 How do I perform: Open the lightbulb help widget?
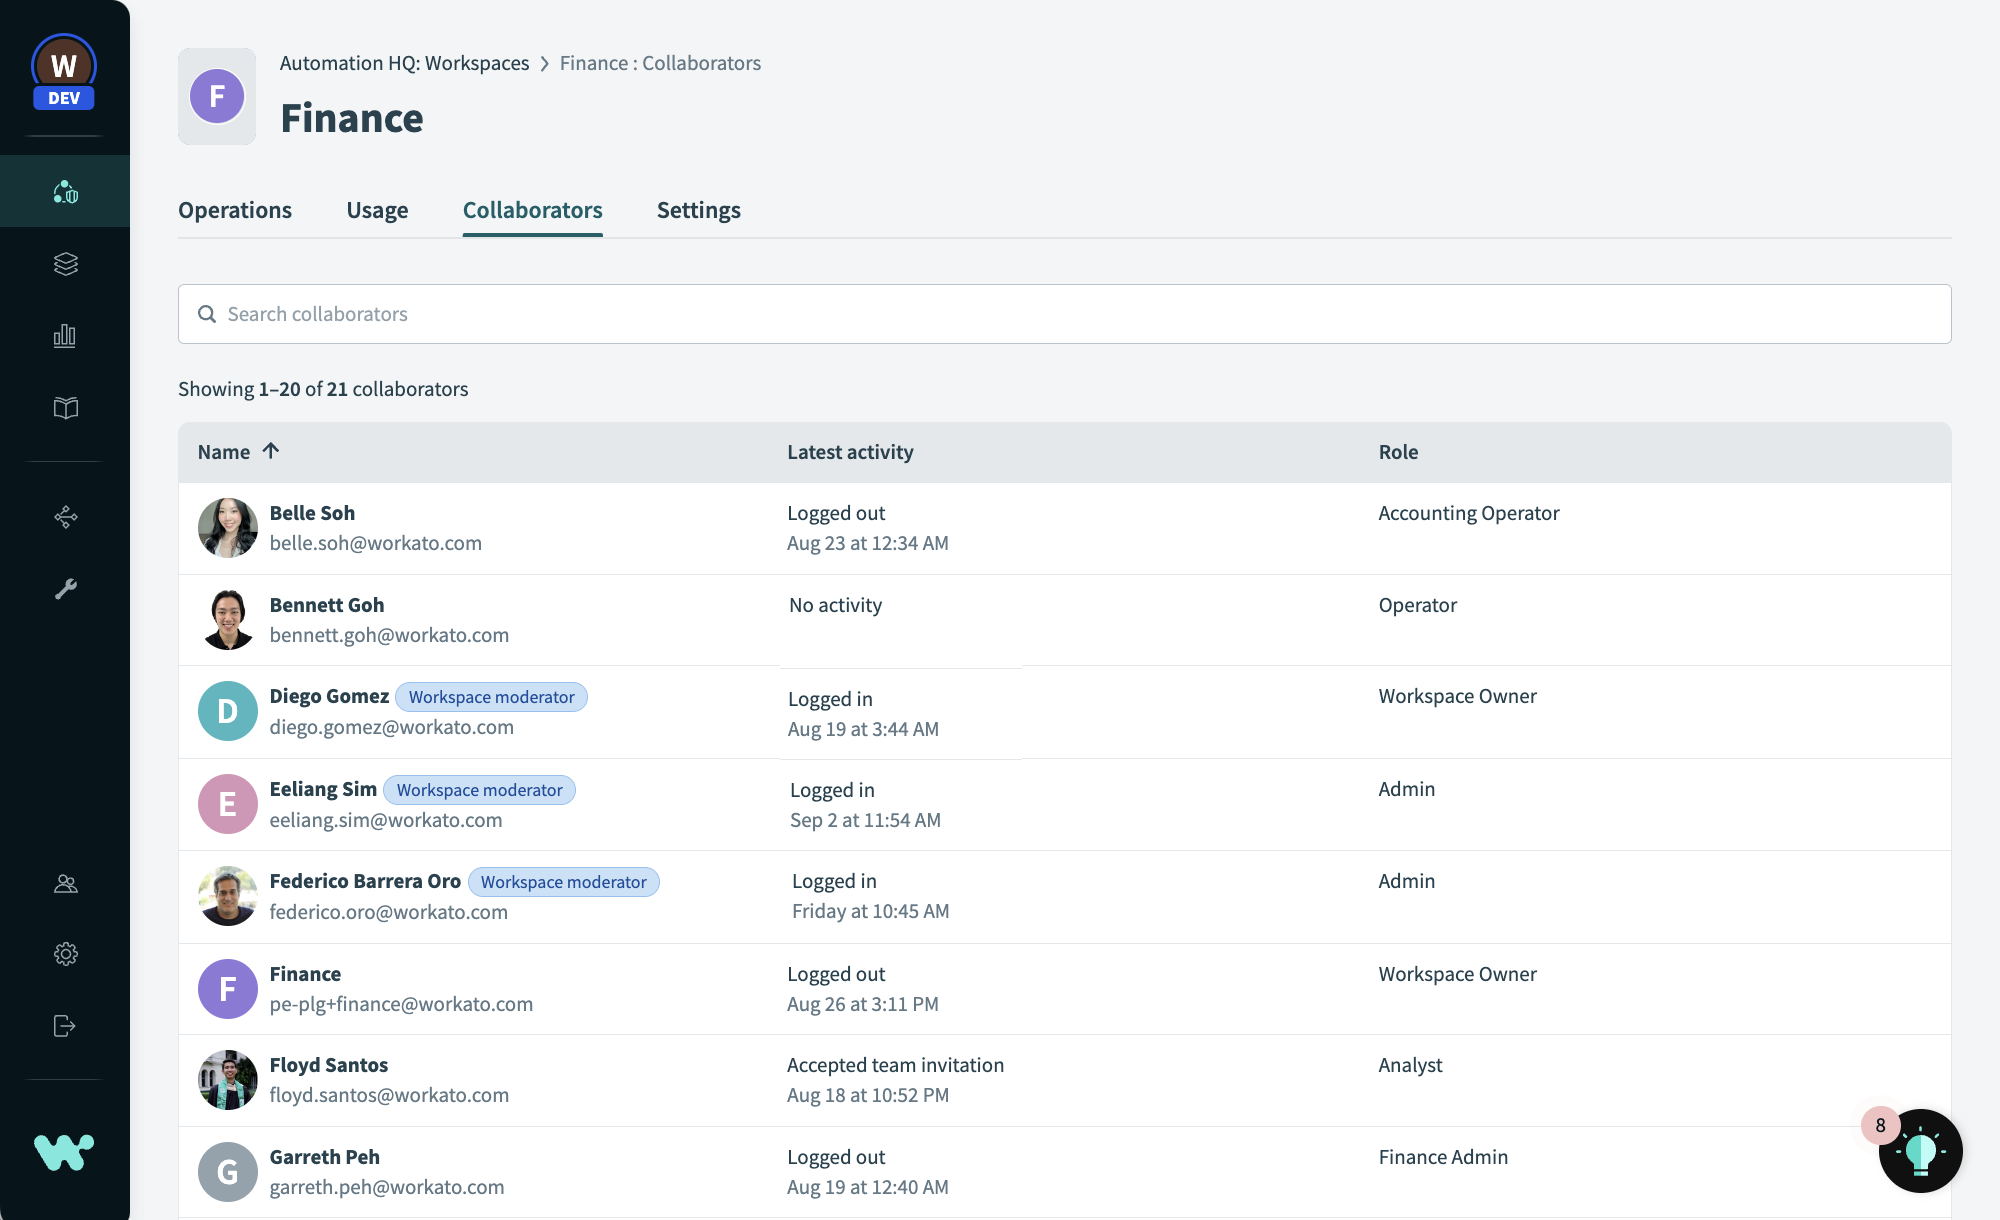[1920, 1151]
